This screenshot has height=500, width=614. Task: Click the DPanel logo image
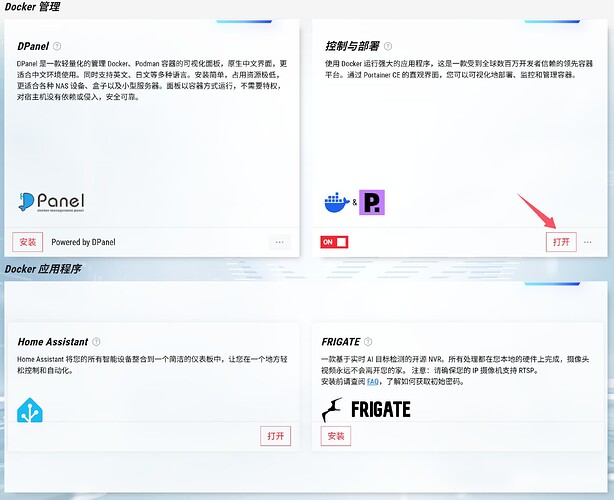(51, 202)
